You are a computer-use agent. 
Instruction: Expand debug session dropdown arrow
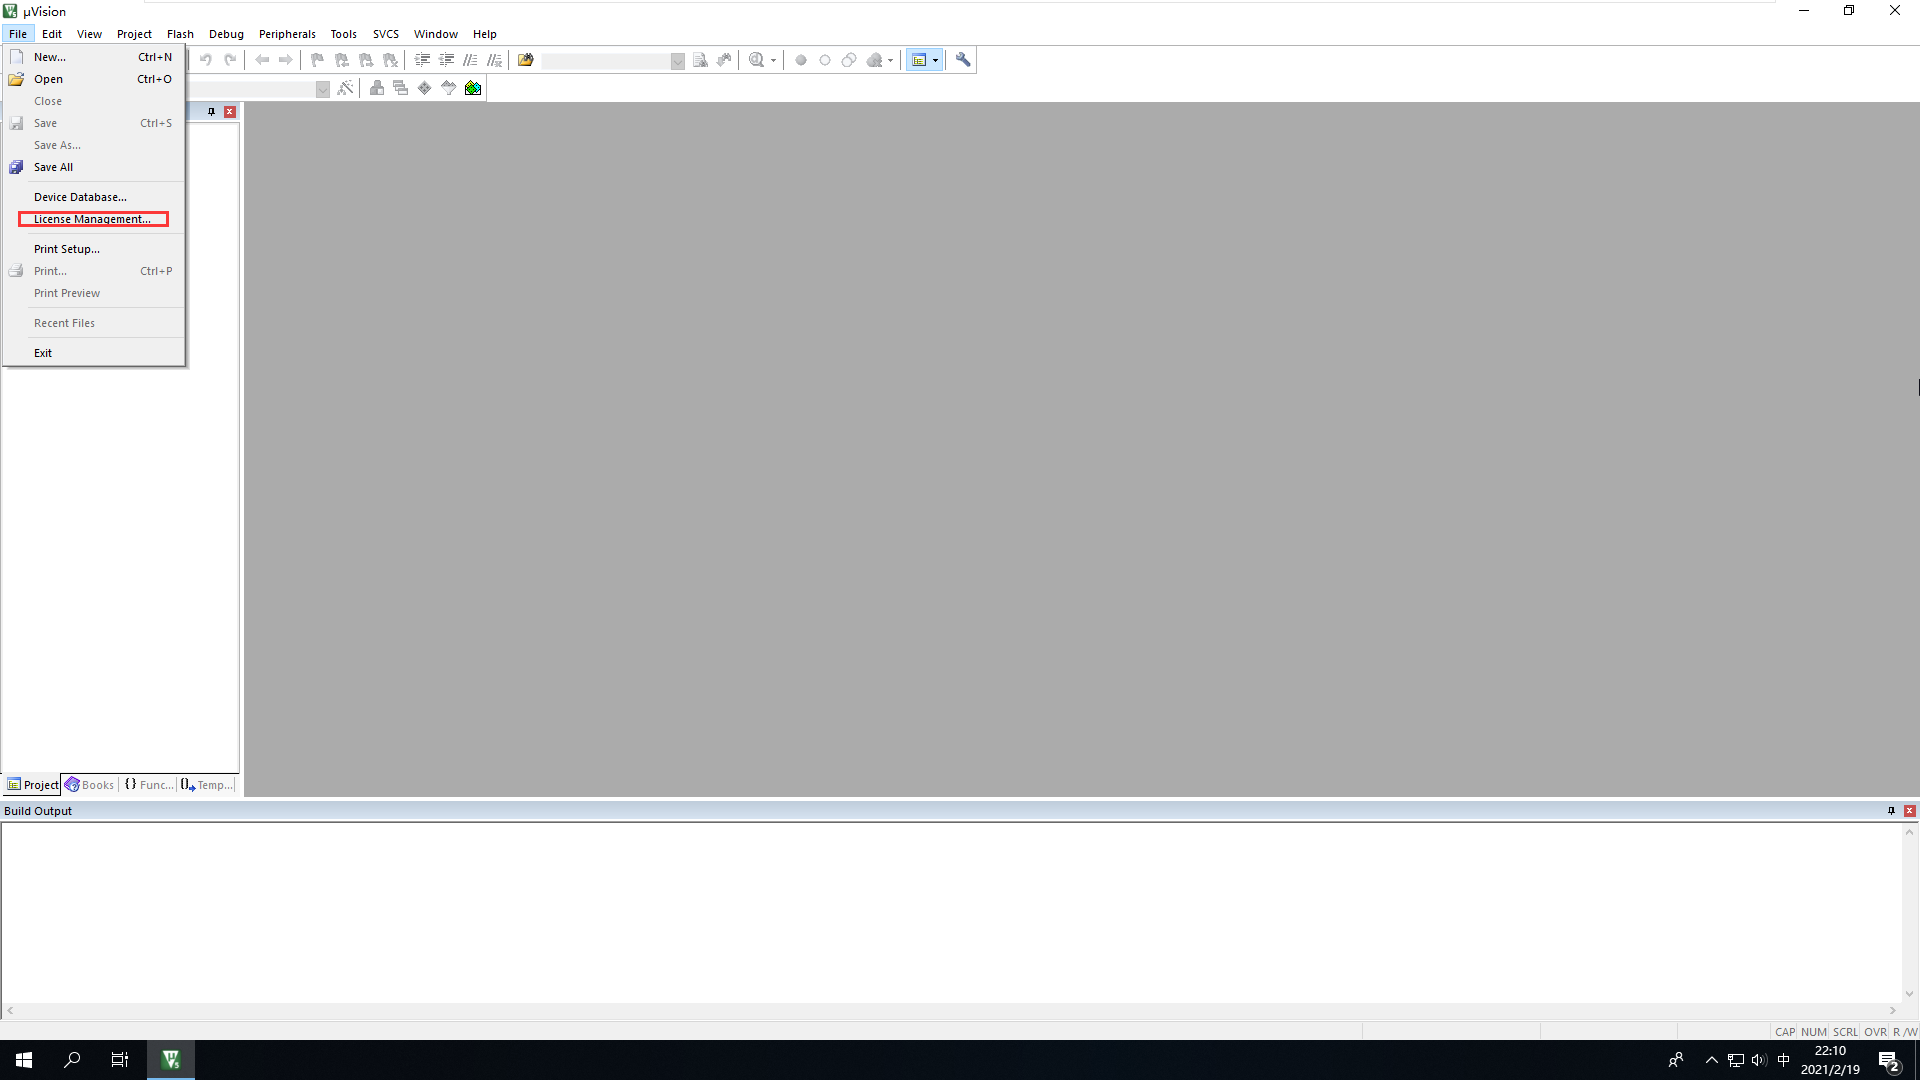tap(773, 60)
